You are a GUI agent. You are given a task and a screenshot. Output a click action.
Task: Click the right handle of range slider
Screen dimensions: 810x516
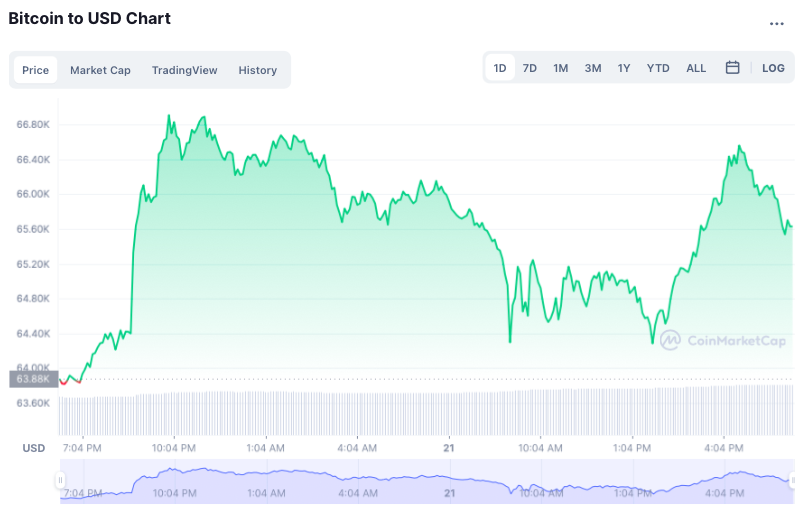[791, 481]
